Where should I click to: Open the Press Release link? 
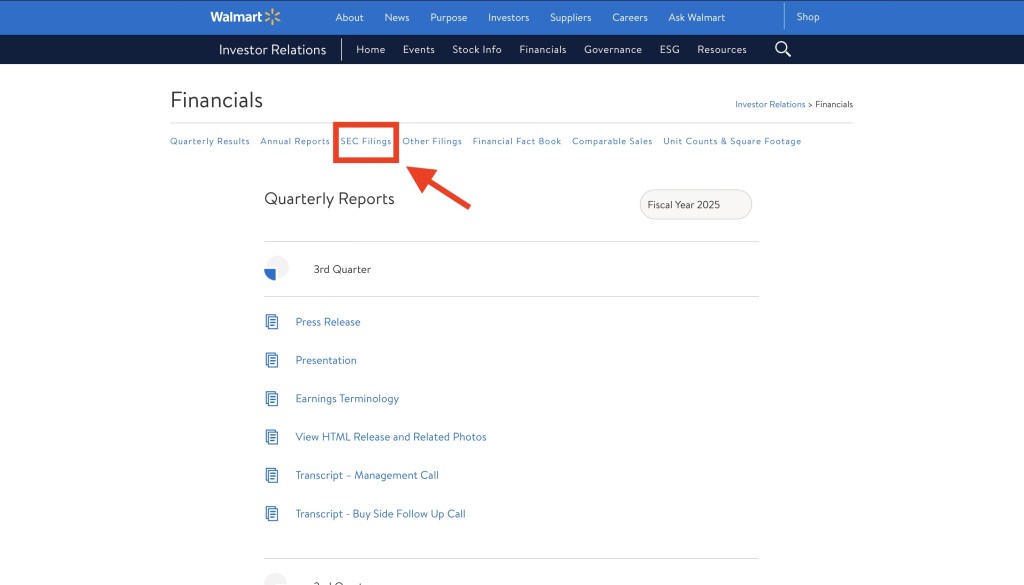coord(328,322)
